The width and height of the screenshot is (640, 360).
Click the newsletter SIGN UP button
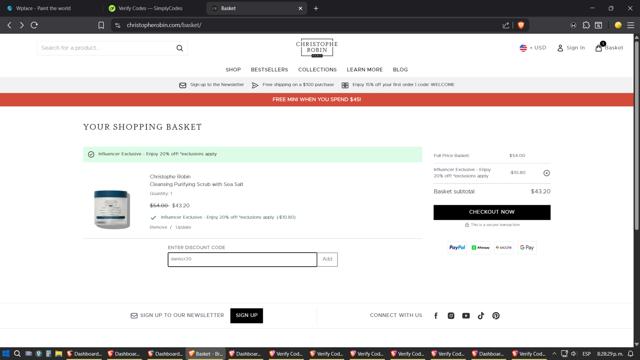[247, 316]
